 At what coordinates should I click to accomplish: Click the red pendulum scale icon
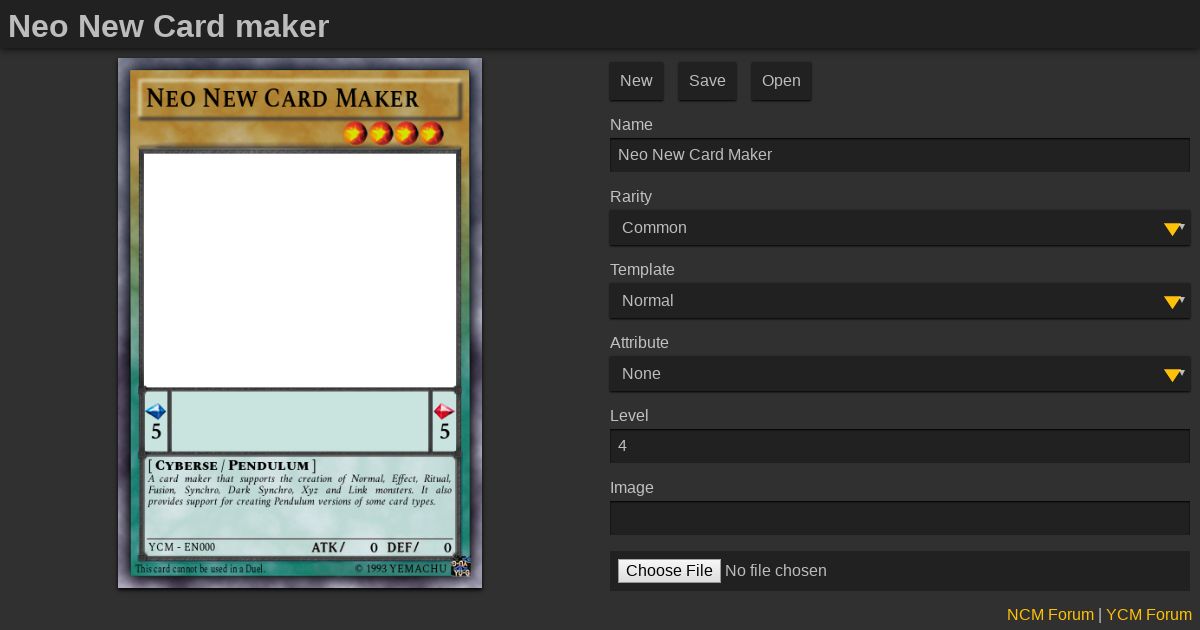[x=444, y=411]
